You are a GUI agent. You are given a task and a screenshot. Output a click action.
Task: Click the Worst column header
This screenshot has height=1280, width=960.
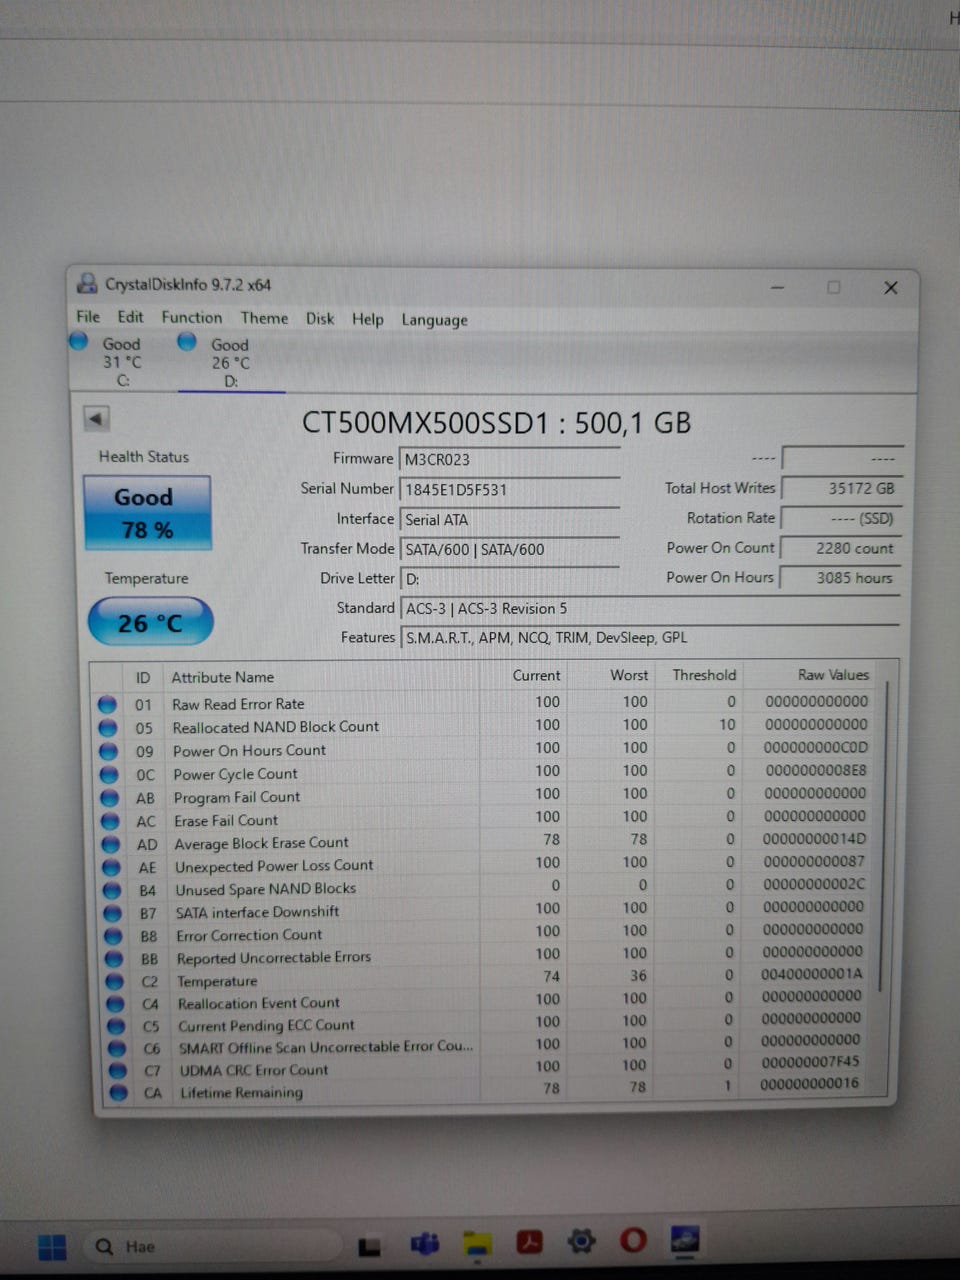(x=629, y=675)
